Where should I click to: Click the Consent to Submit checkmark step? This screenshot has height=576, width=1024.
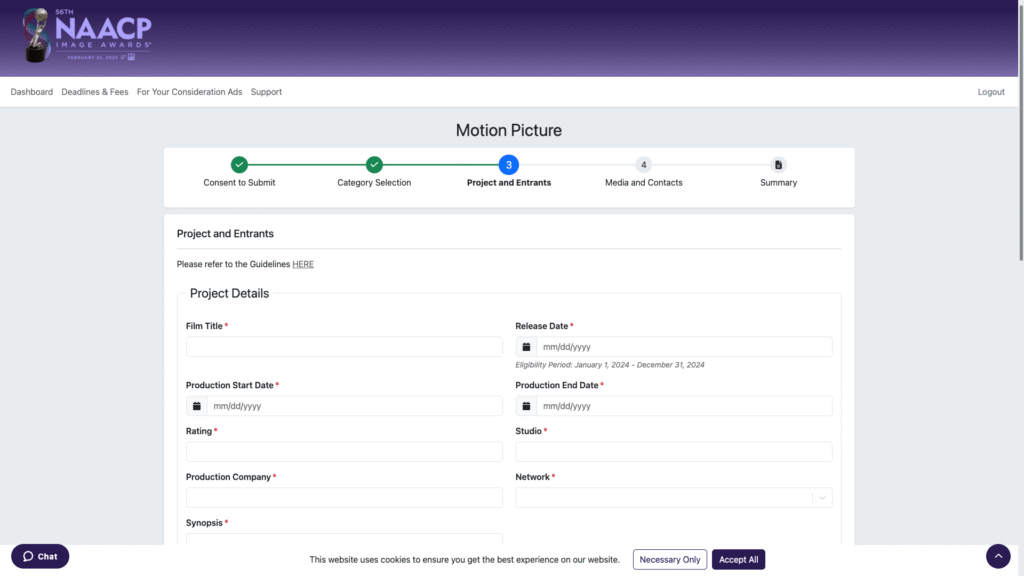tap(239, 165)
